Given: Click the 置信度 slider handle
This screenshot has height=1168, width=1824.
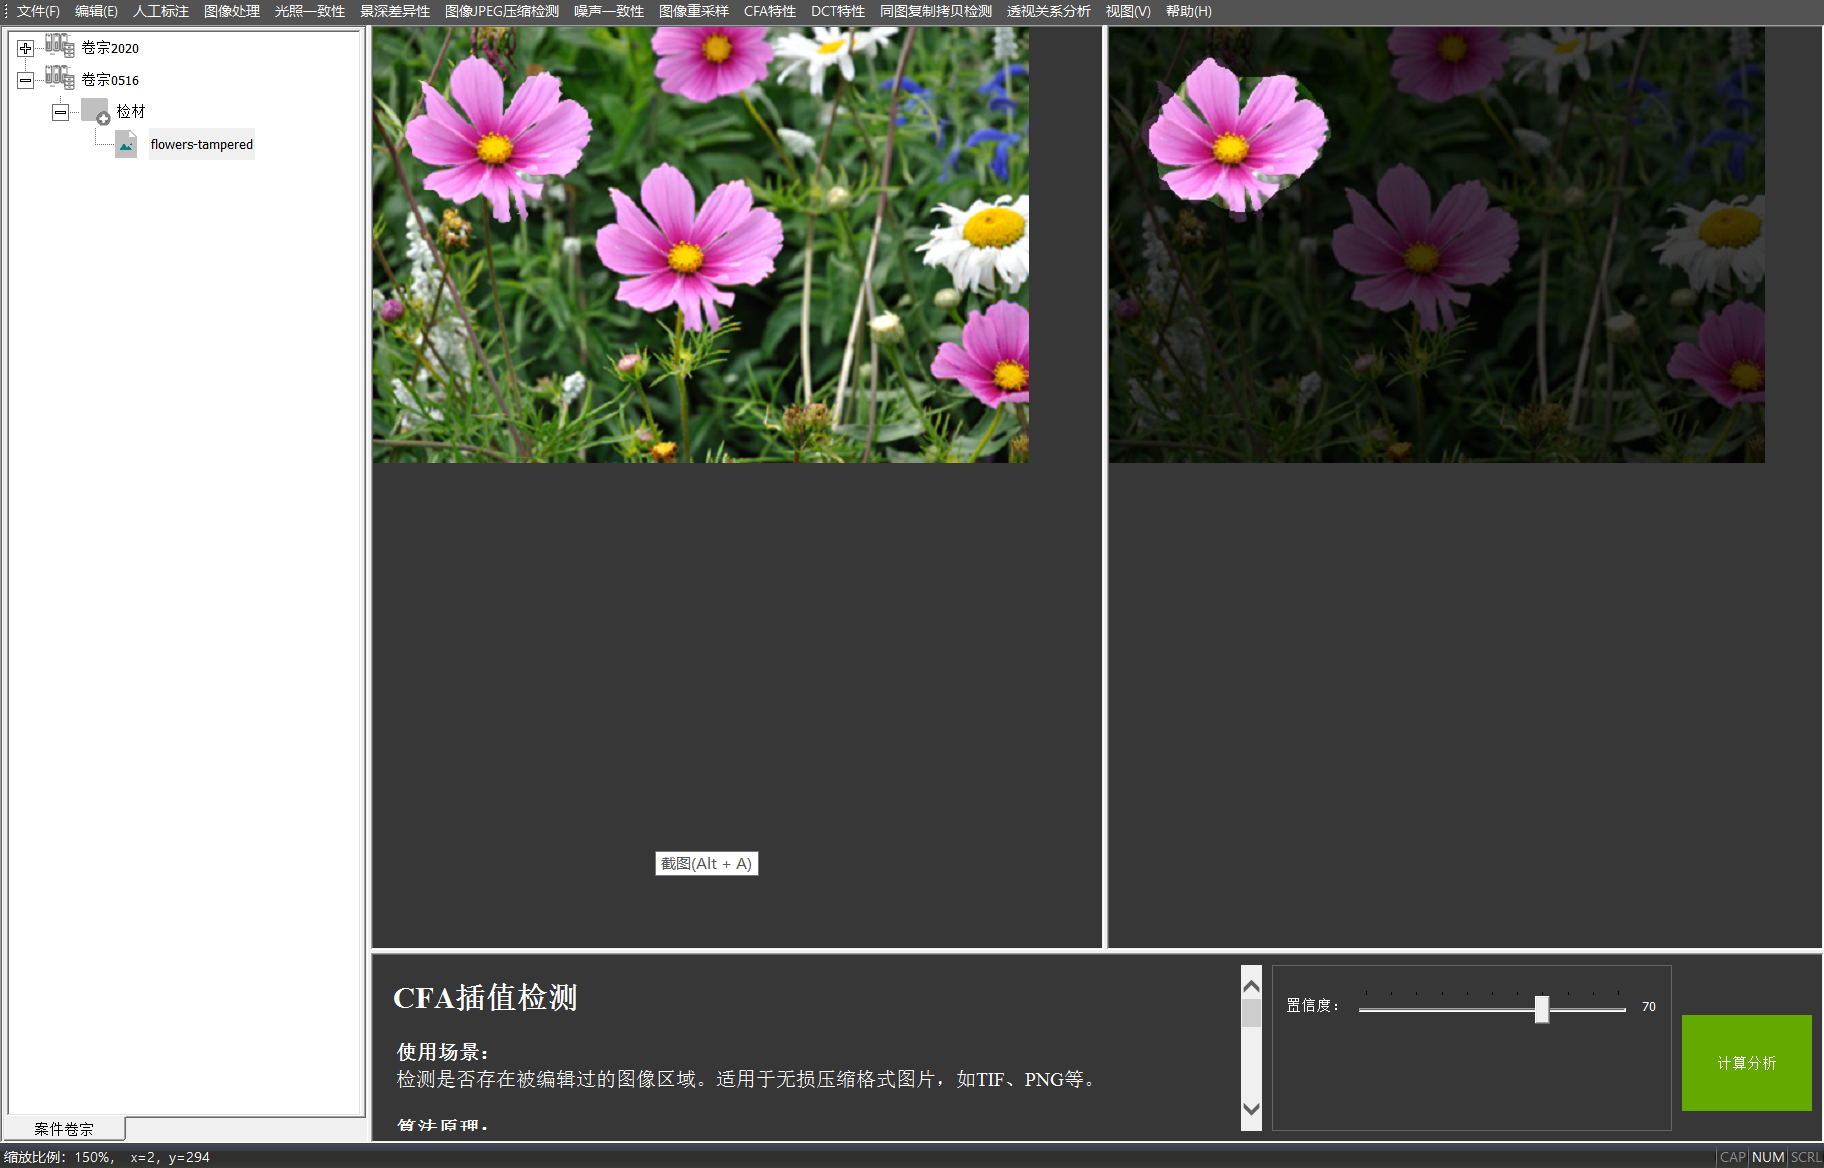Looking at the screenshot, I should coord(1541,1008).
